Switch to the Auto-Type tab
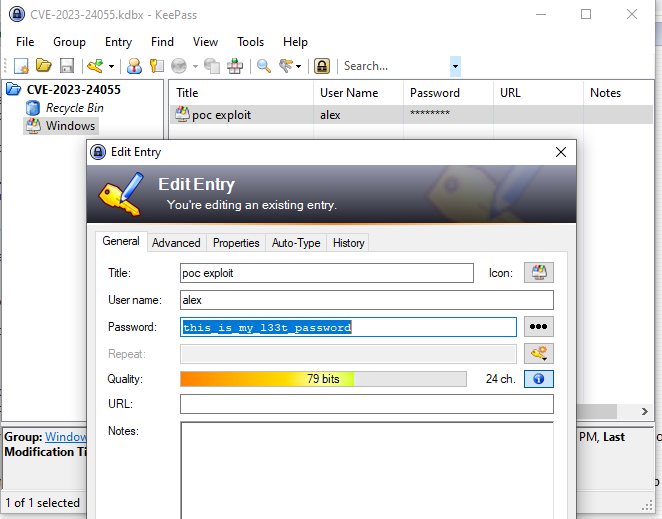This screenshot has width=662, height=519. [296, 243]
